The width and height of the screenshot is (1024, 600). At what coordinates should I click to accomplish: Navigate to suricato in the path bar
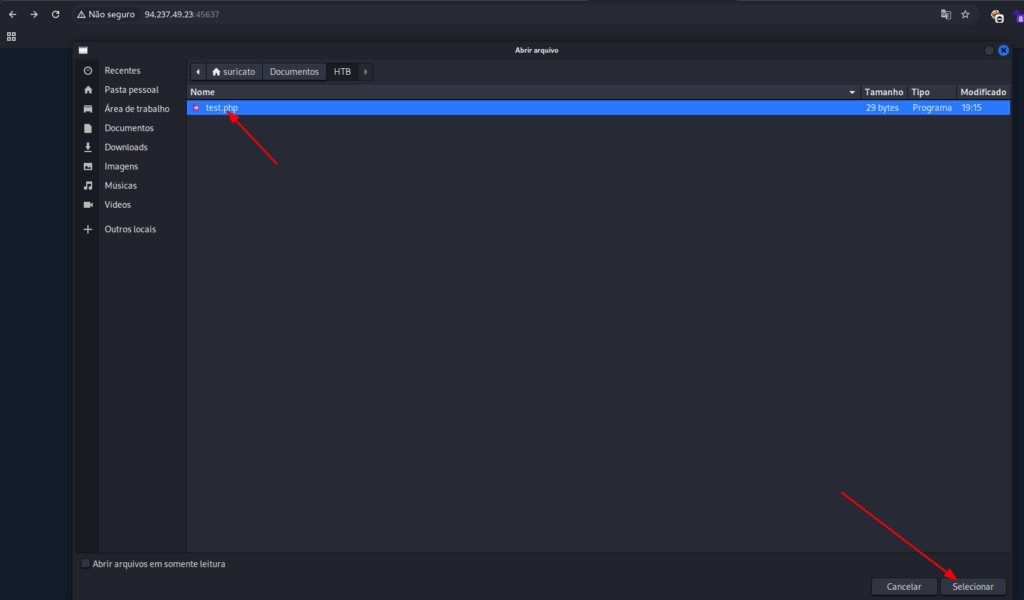point(234,72)
